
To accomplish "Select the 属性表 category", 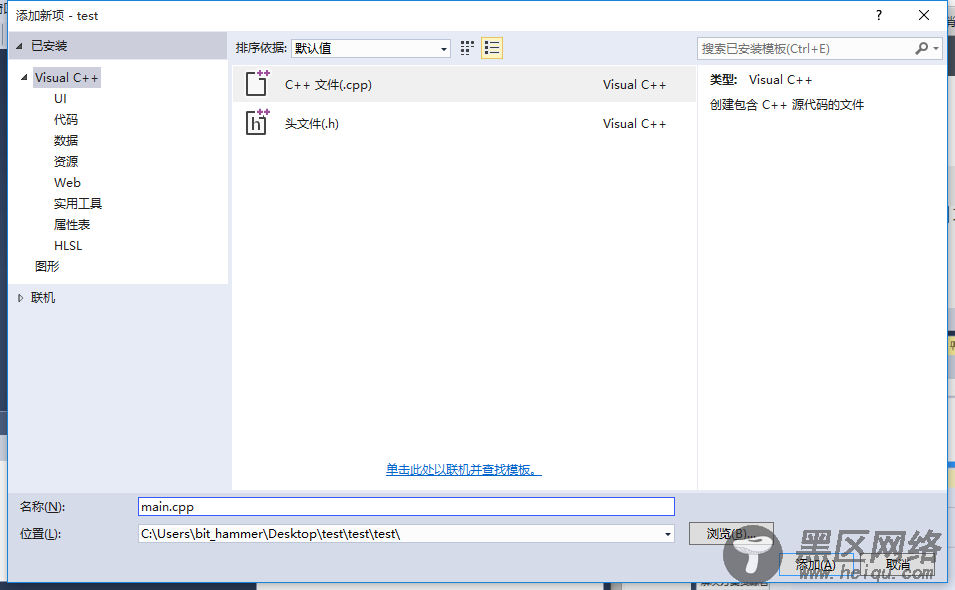I will (x=72, y=225).
